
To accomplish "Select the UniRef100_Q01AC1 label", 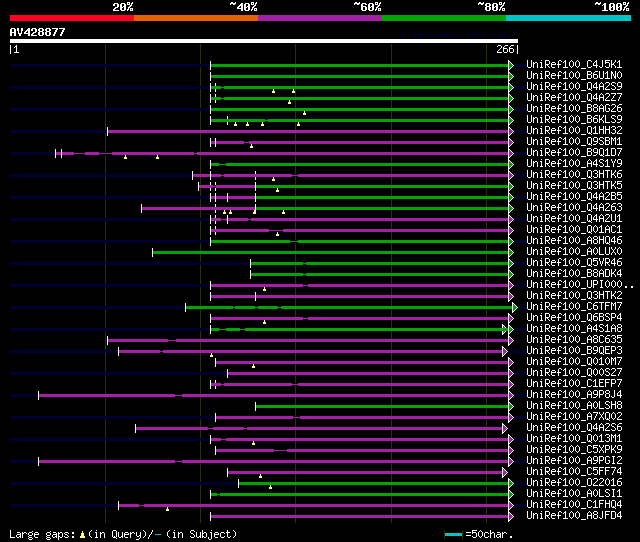I will (574, 230).
